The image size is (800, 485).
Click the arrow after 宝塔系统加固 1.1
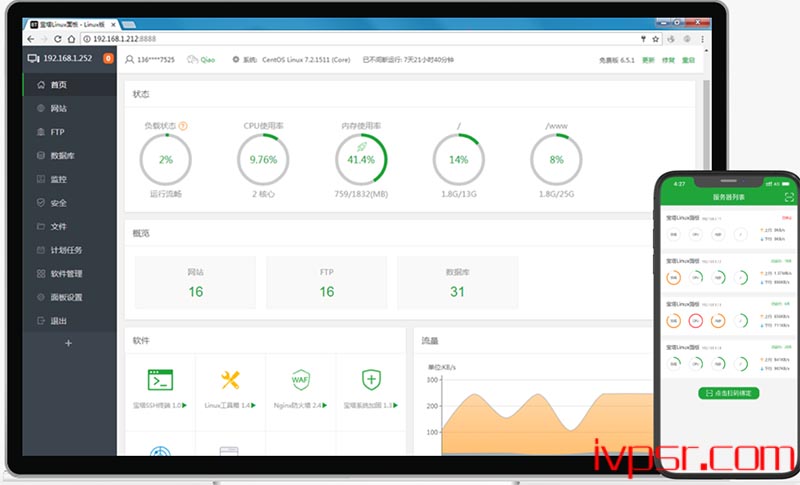pyautogui.click(x=395, y=405)
